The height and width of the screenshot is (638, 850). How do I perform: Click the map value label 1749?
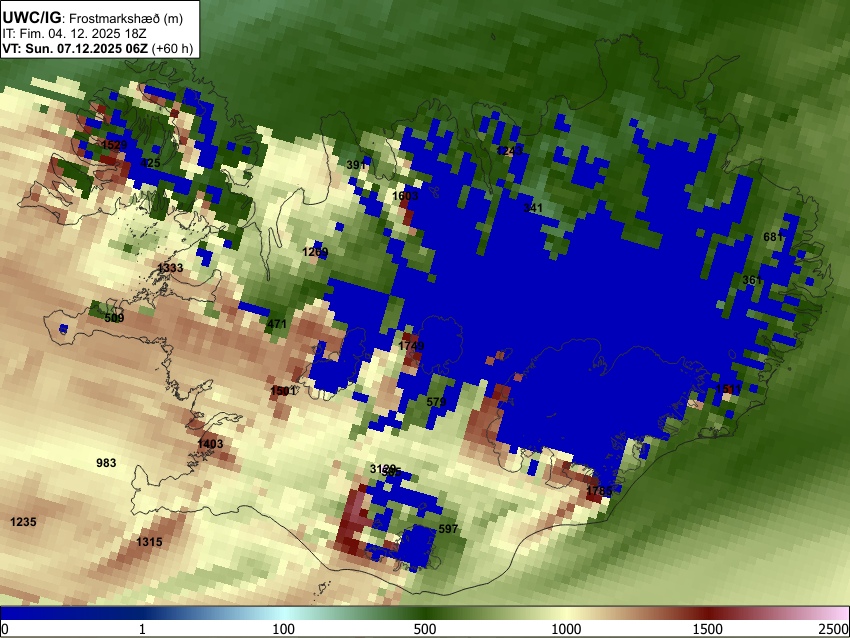[411, 346]
